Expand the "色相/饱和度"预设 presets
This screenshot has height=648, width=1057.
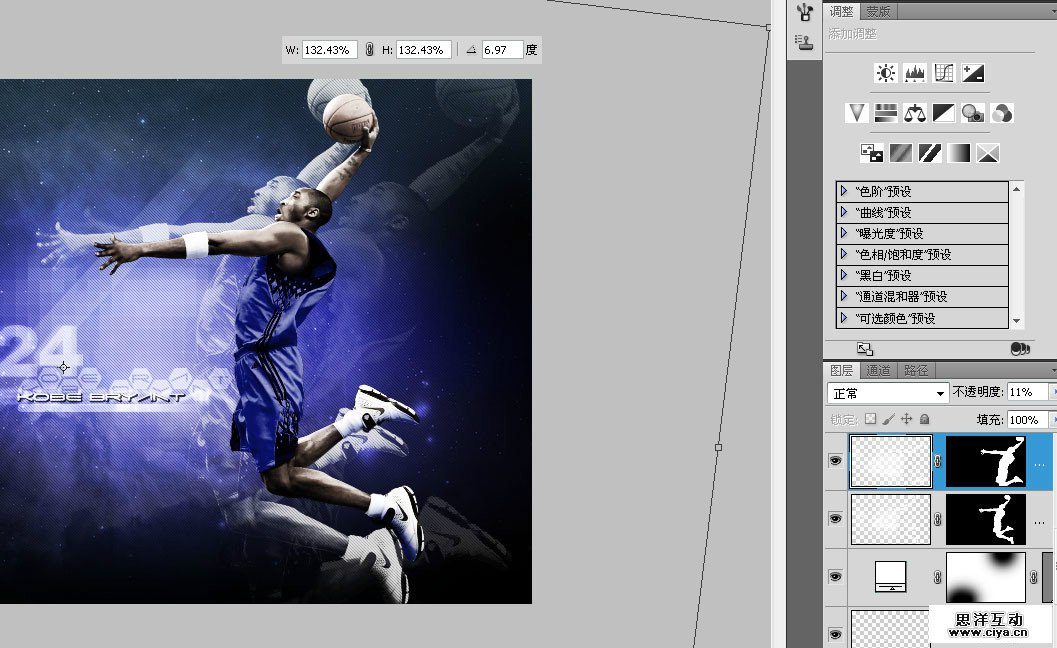844,254
